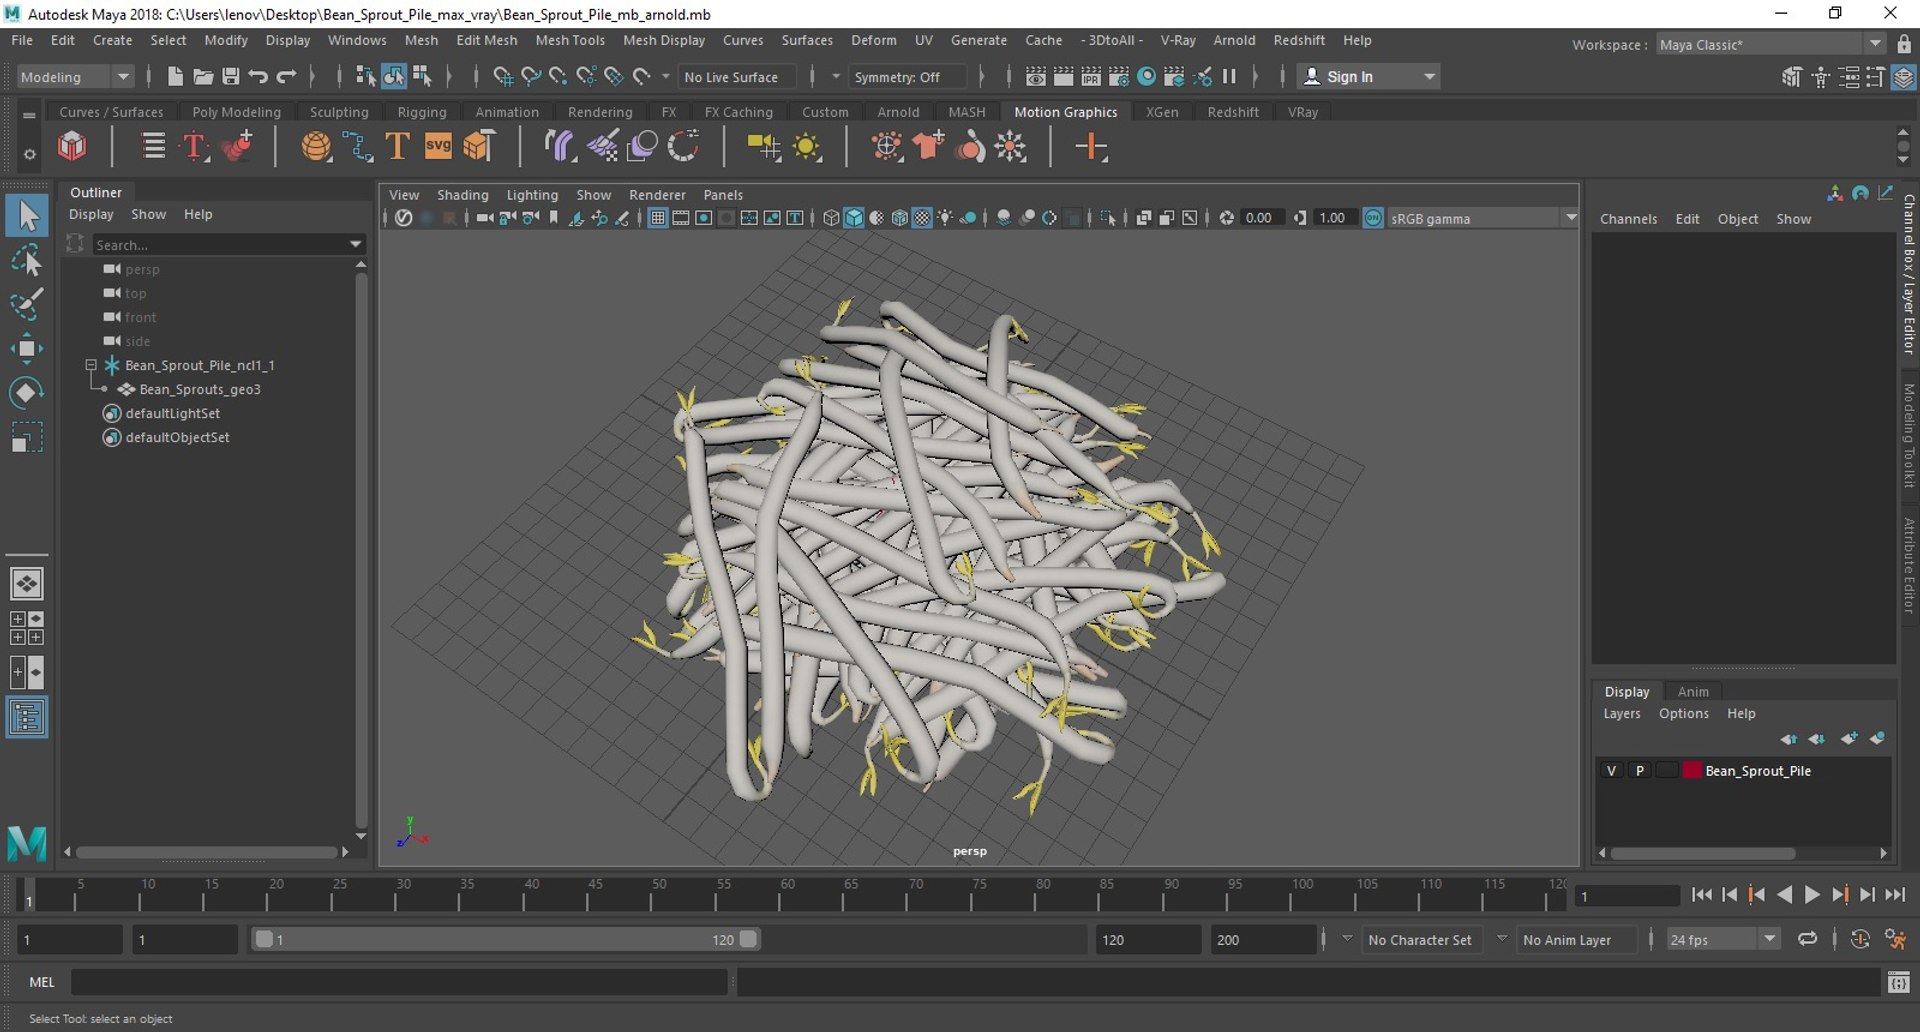Toggle the Auto Key button
Image resolution: width=1920 pixels, height=1032 pixels.
click(x=1860, y=939)
